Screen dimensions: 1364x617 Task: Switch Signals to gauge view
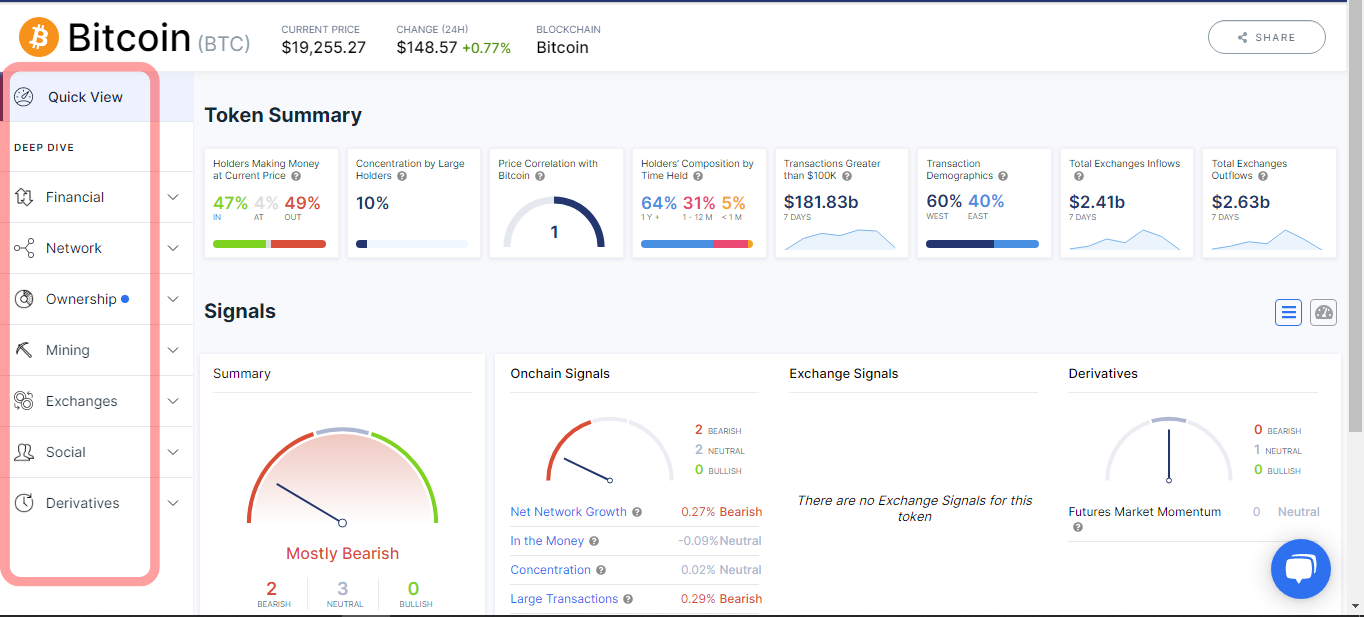pos(1324,313)
